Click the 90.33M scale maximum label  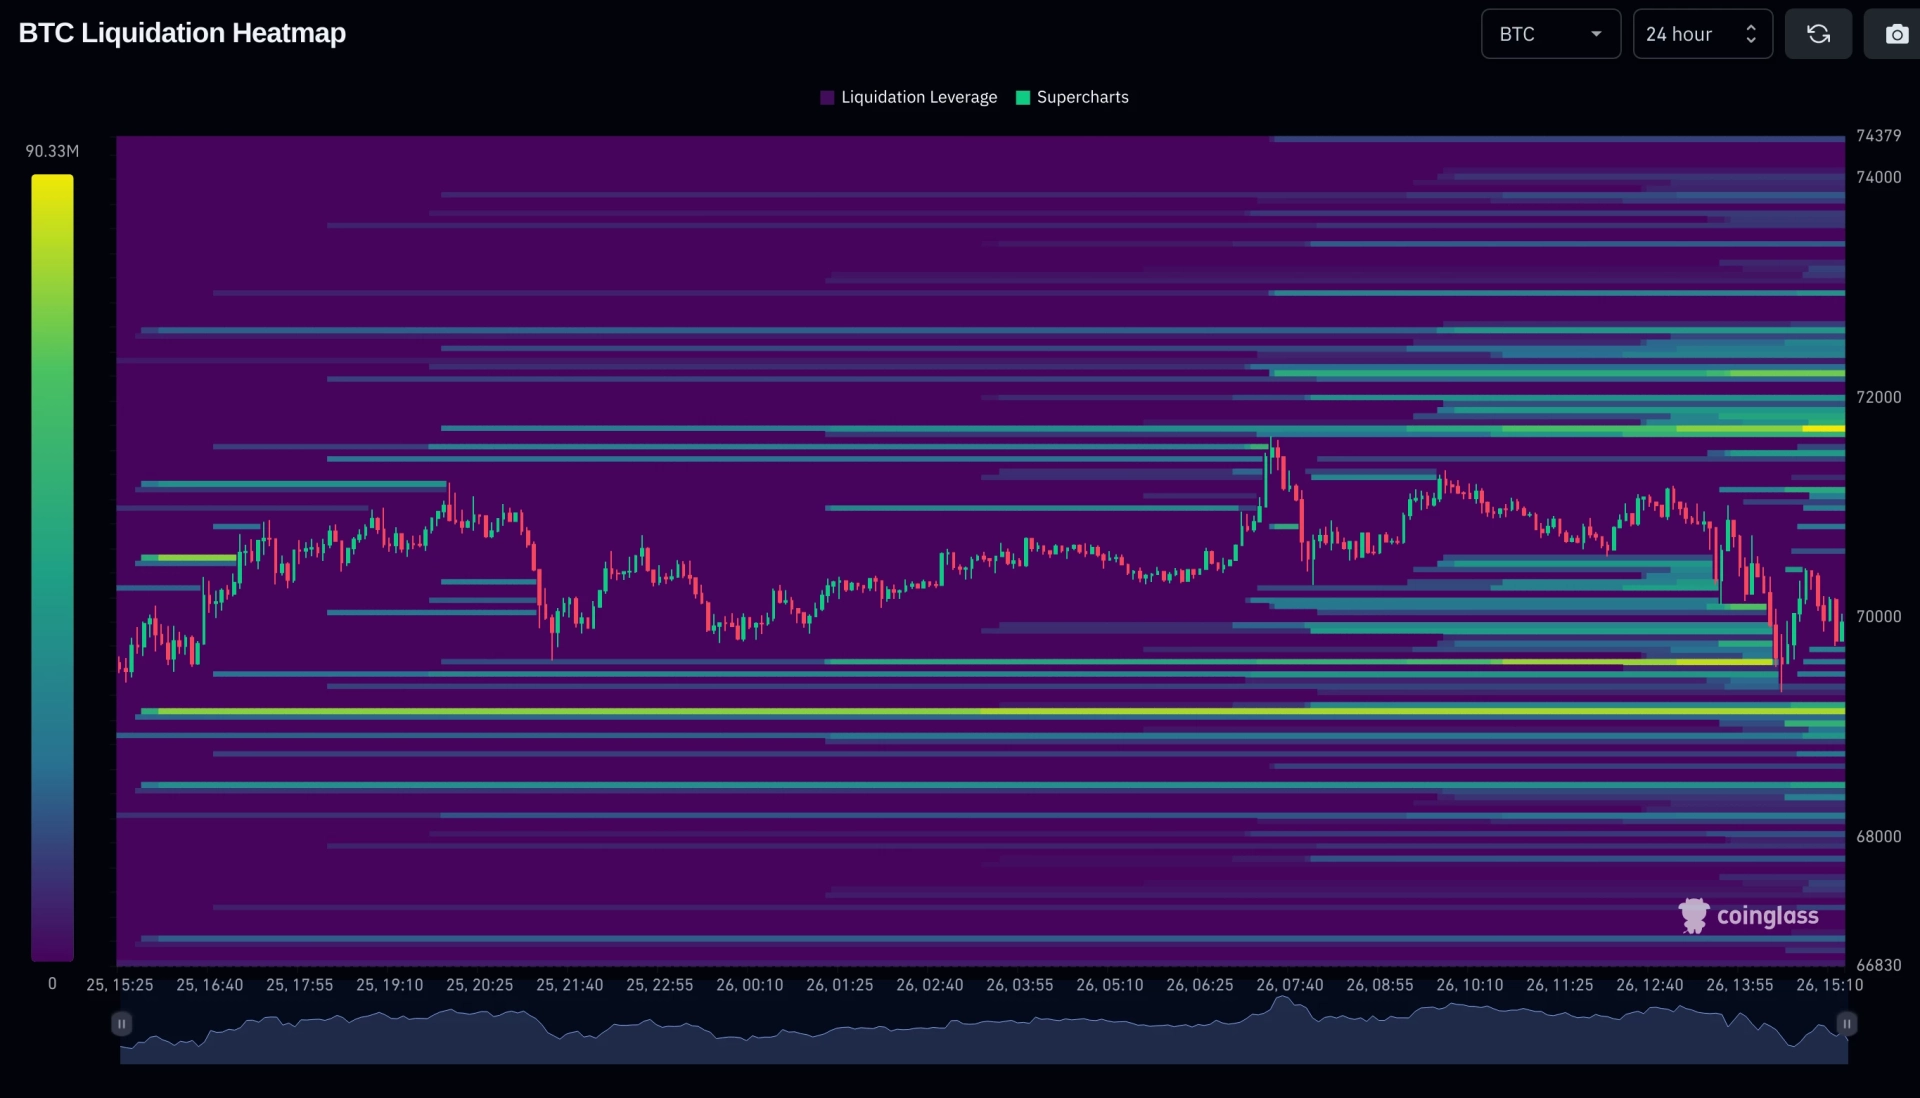[52, 151]
